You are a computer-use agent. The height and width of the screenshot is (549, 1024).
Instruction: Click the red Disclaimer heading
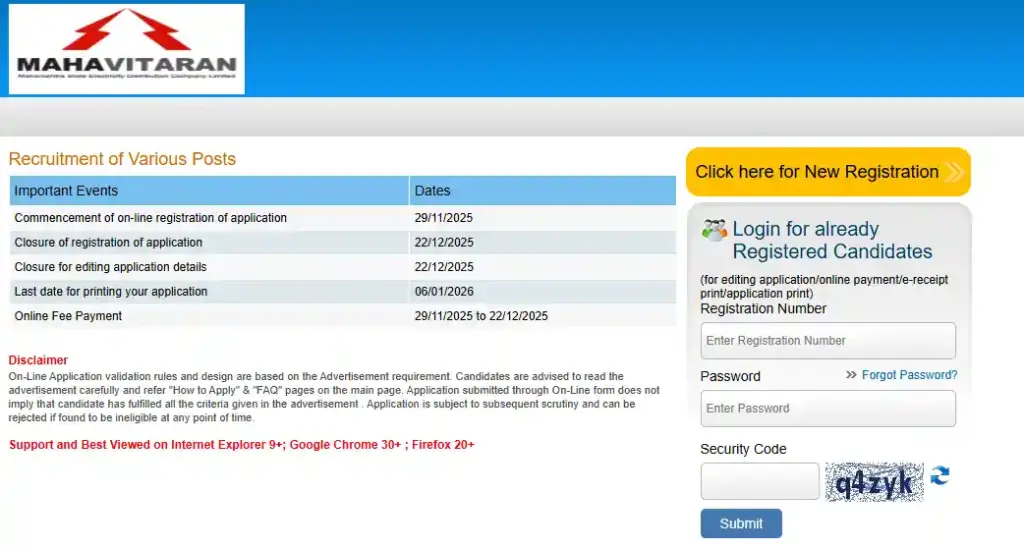38,360
